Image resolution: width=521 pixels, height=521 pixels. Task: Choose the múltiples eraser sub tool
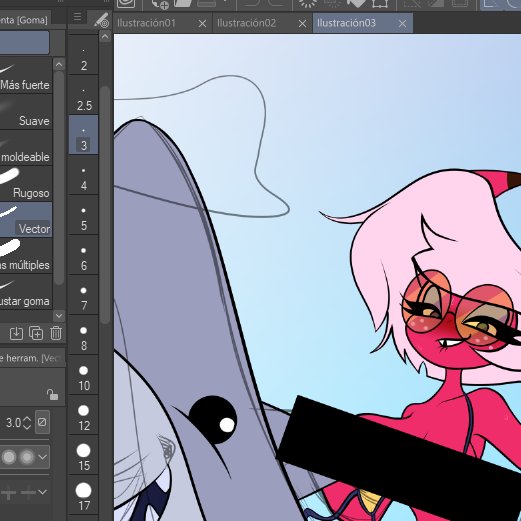tap(26, 256)
